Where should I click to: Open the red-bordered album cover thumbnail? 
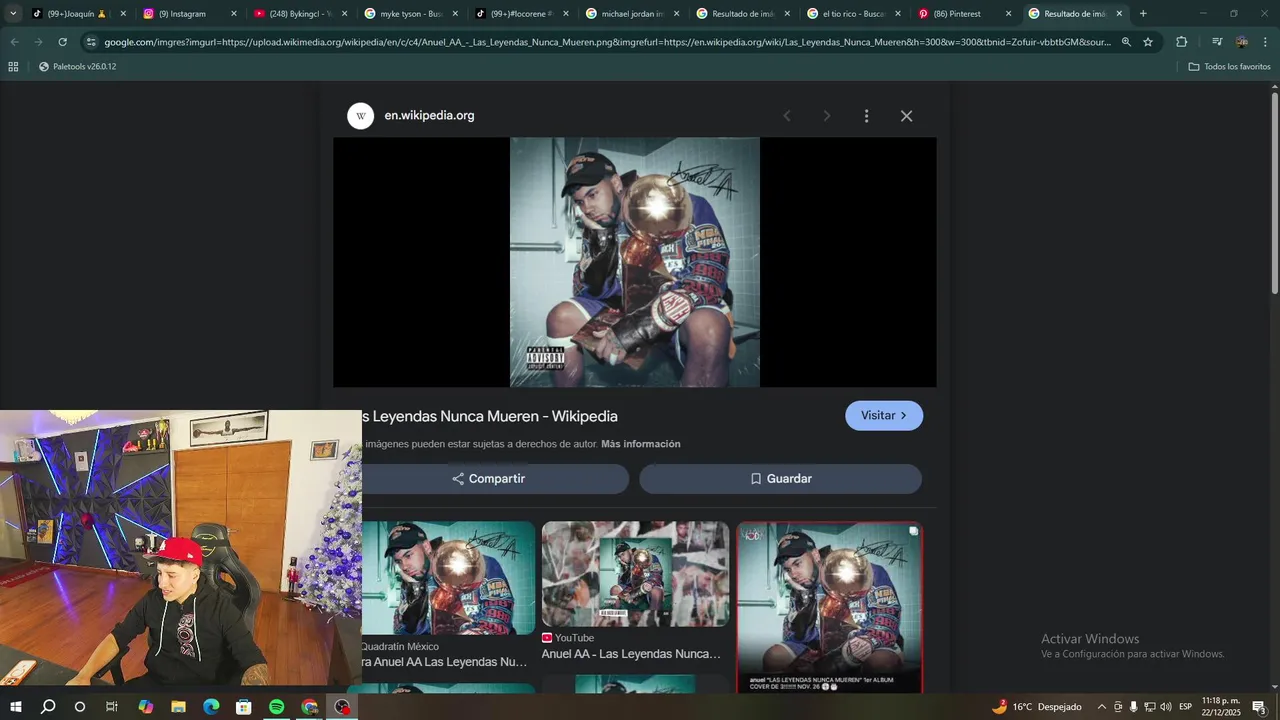[x=830, y=607]
